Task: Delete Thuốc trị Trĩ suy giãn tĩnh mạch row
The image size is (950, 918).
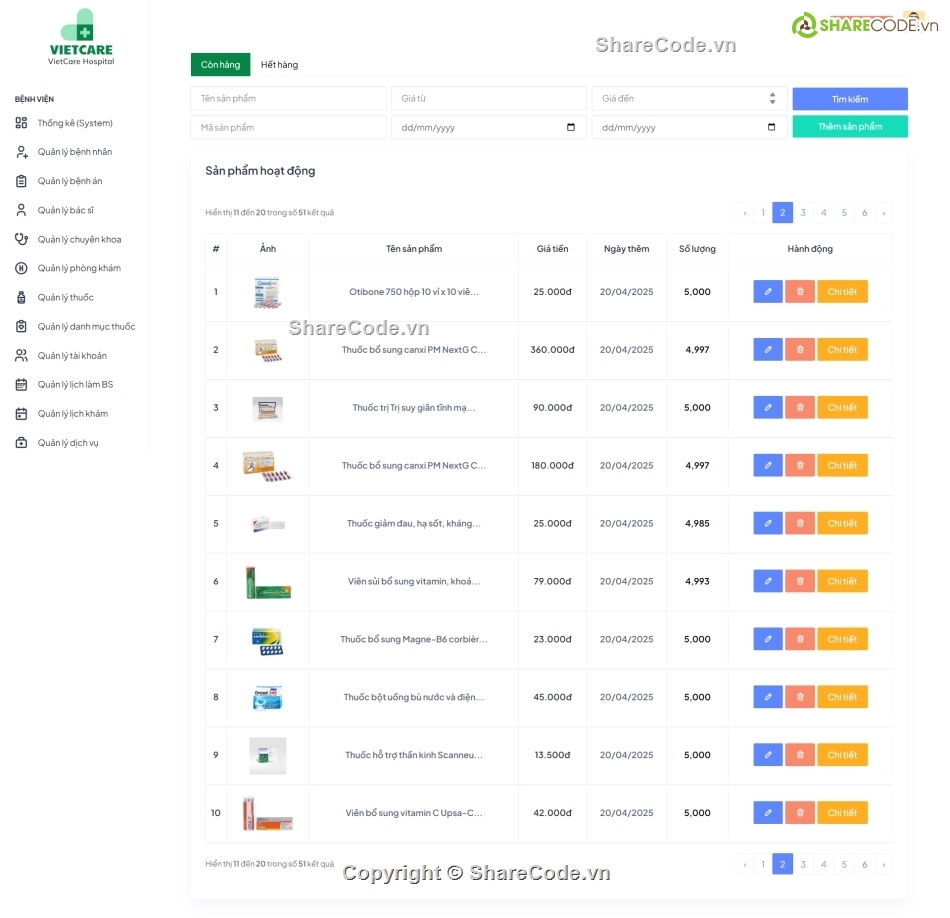Action: pyautogui.click(x=800, y=407)
